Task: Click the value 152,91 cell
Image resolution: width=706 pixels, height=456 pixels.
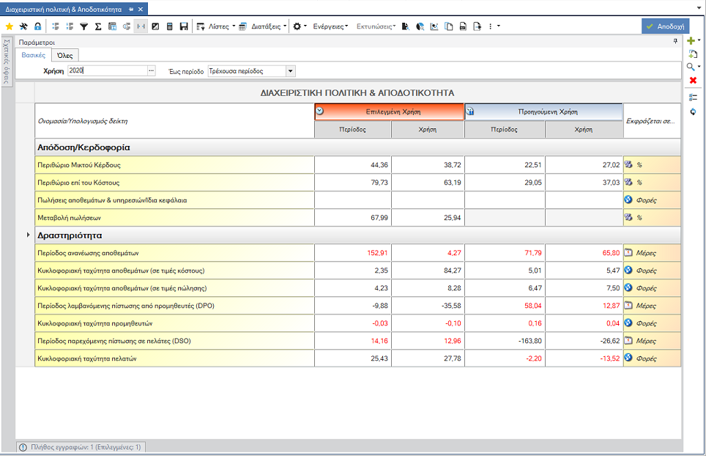Action: pyautogui.click(x=353, y=253)
